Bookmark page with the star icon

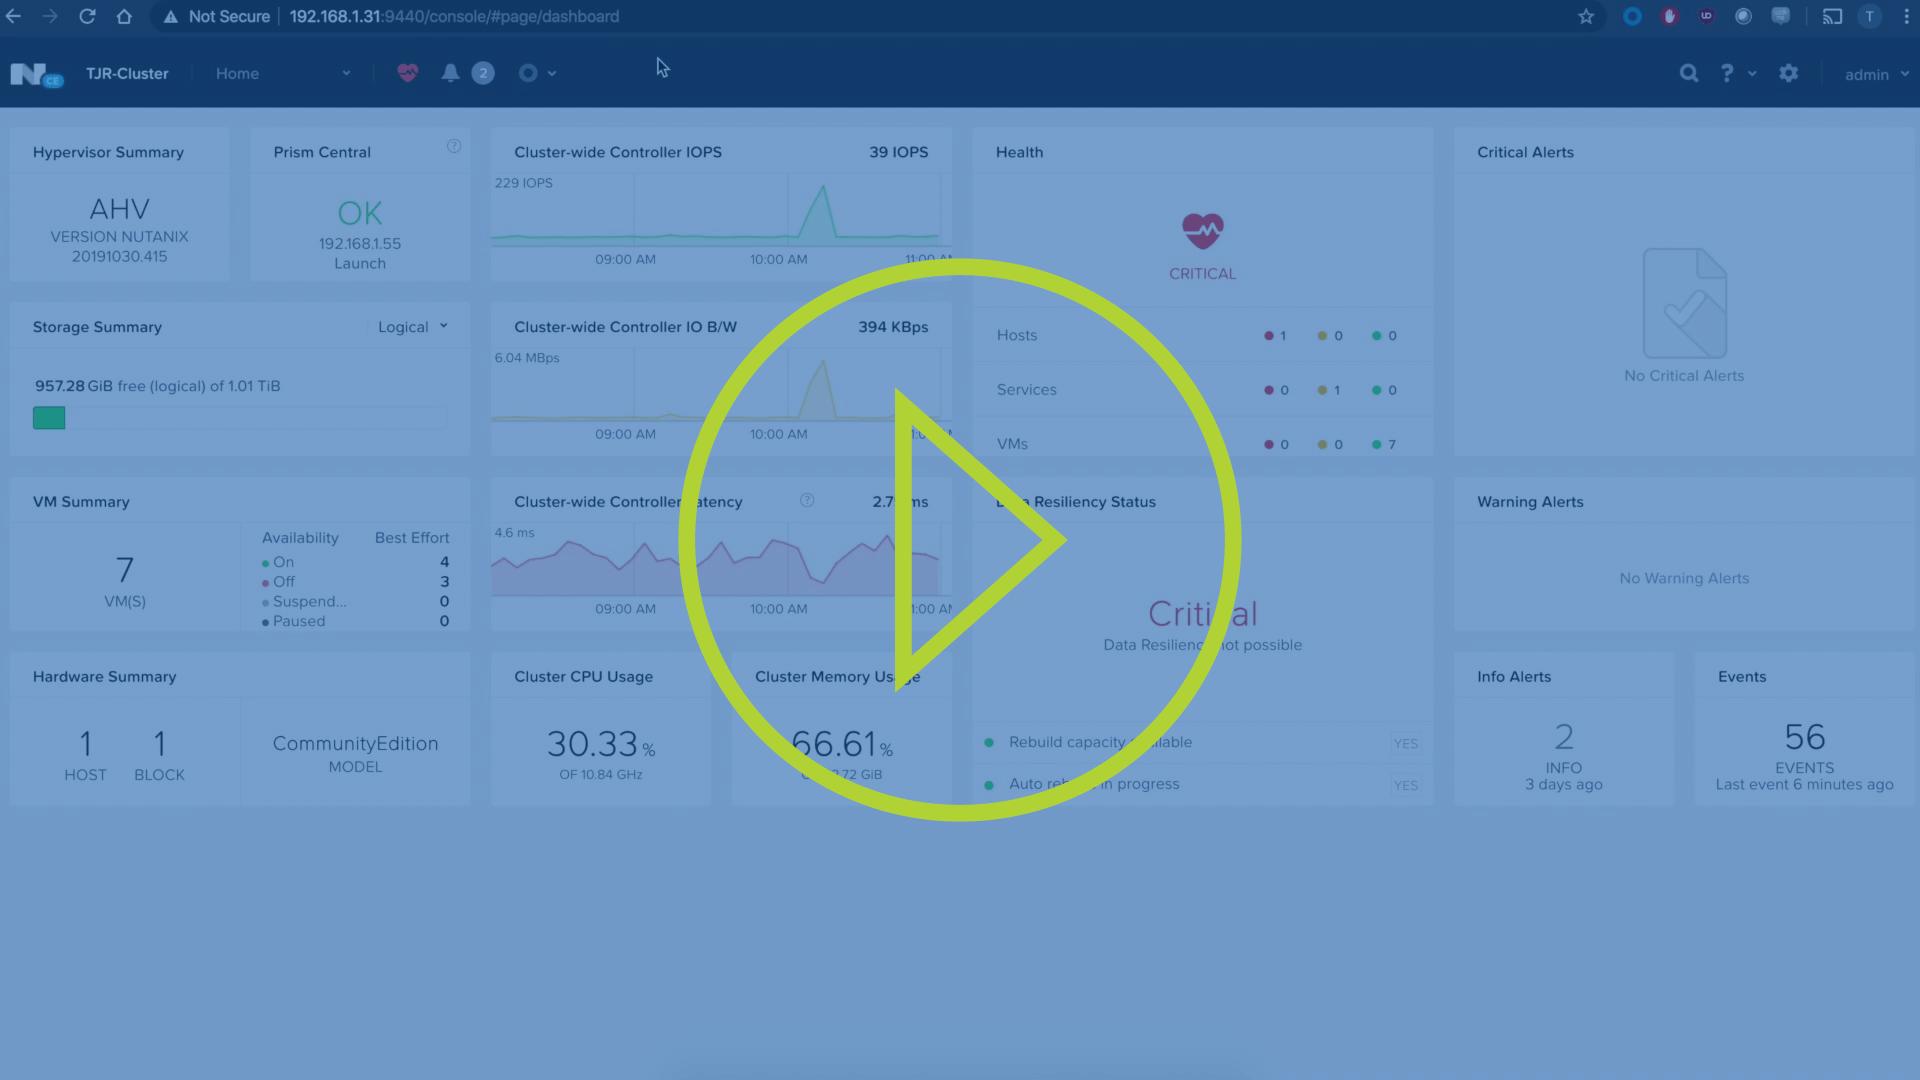tap(1586, 16)
